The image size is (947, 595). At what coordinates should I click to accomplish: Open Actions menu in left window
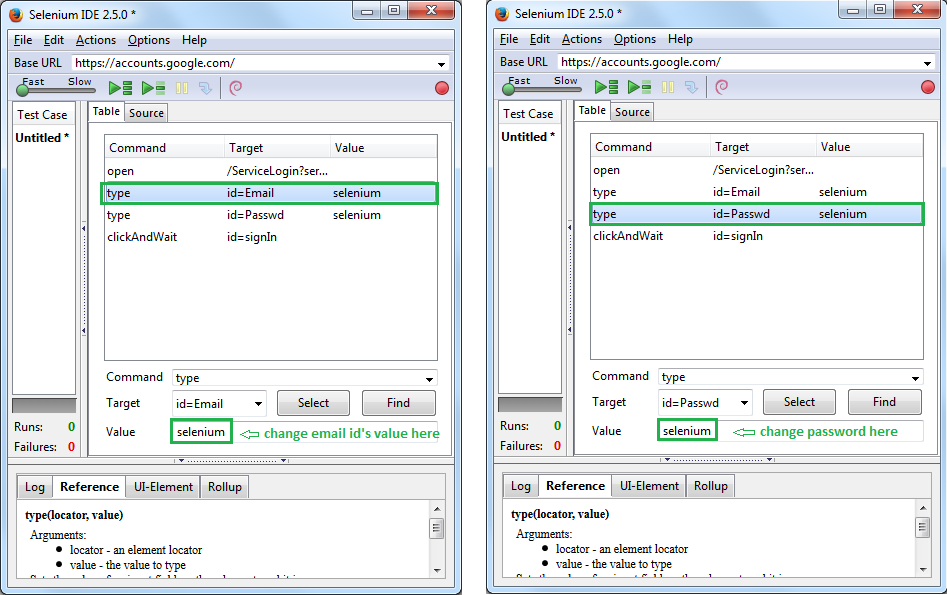pyautogui.click(x=96, y=40)
